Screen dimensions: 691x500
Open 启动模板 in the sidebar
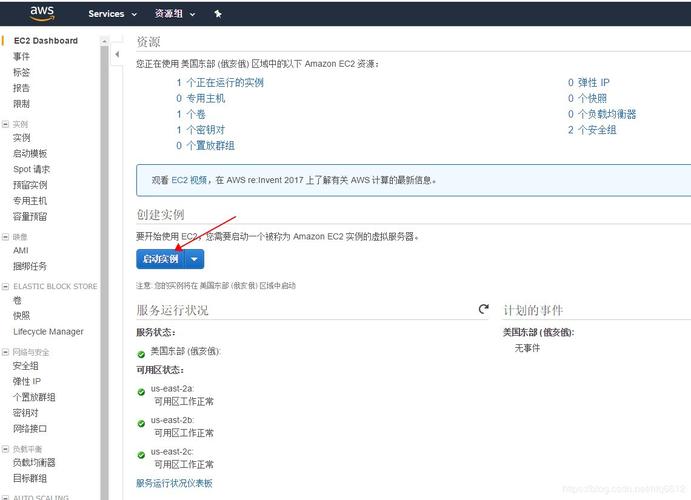point(30,154)
